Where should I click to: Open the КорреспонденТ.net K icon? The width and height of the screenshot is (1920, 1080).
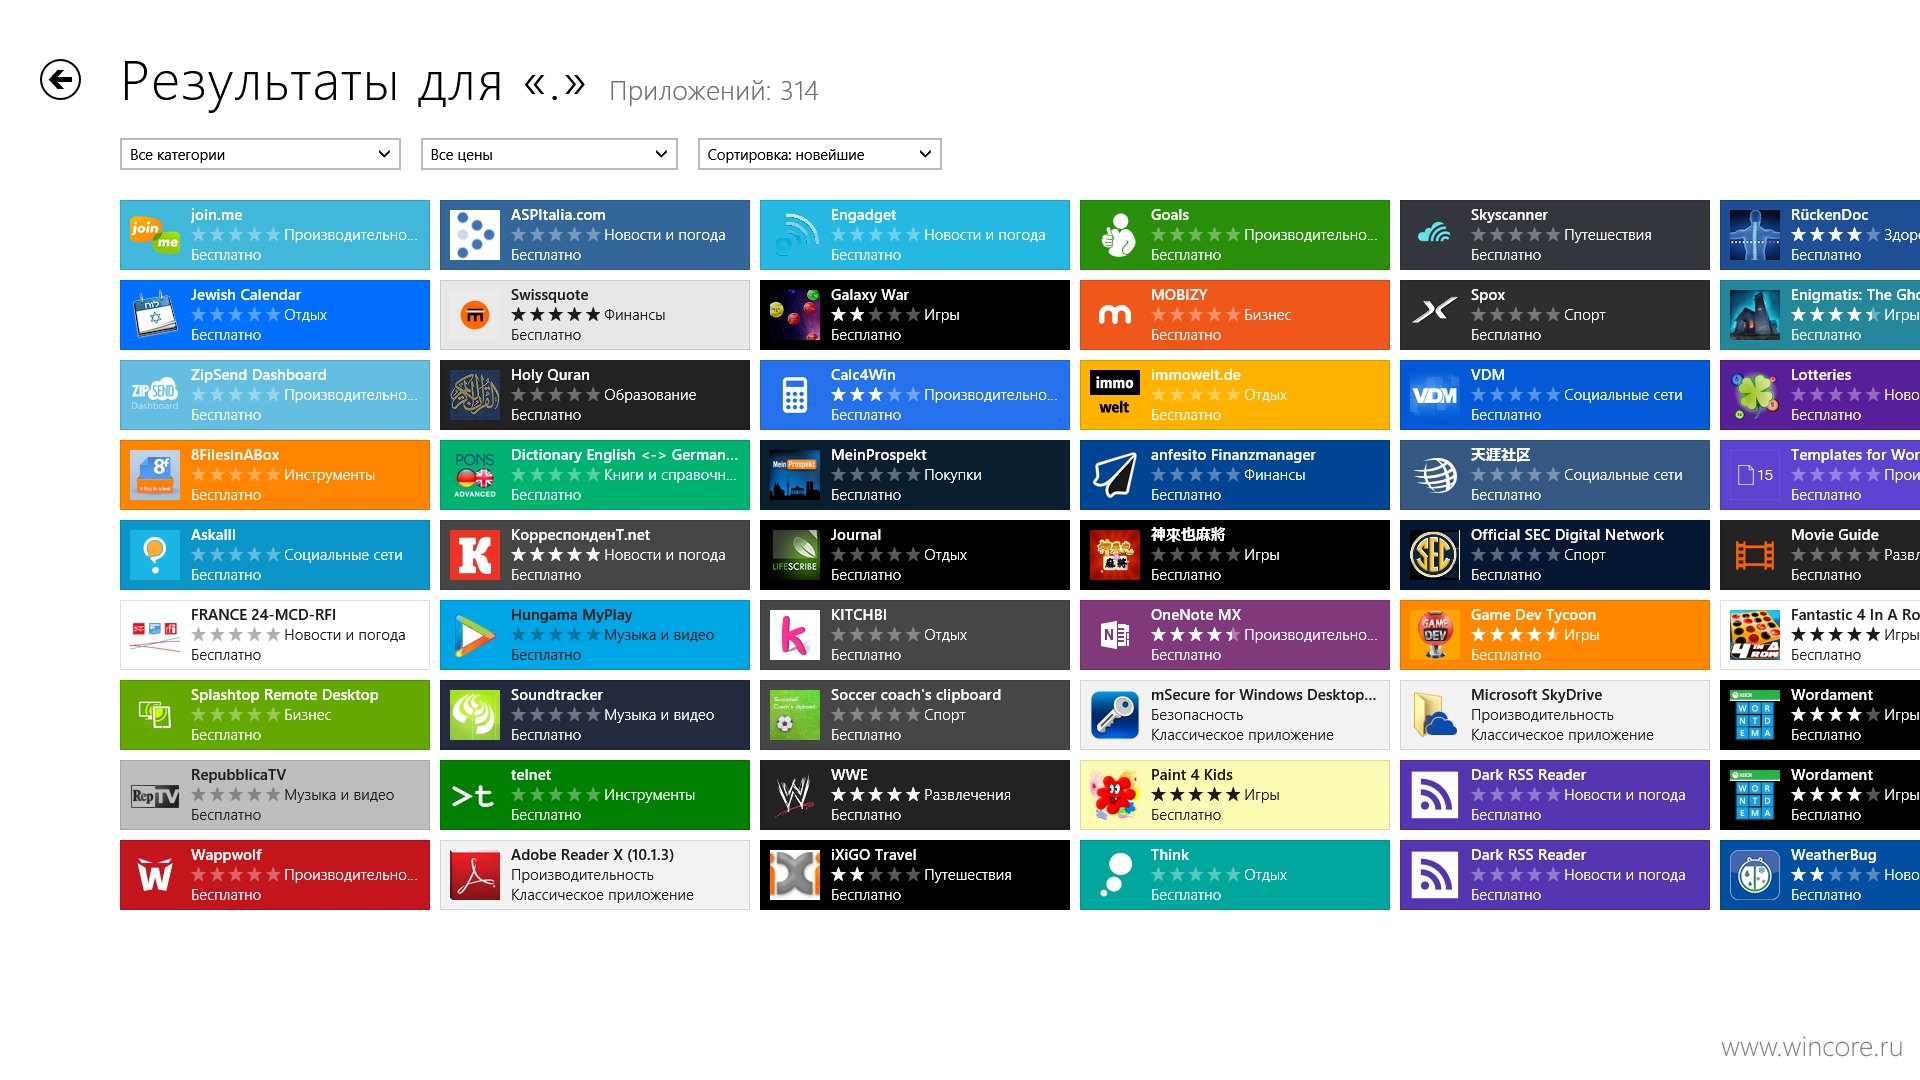475,555
